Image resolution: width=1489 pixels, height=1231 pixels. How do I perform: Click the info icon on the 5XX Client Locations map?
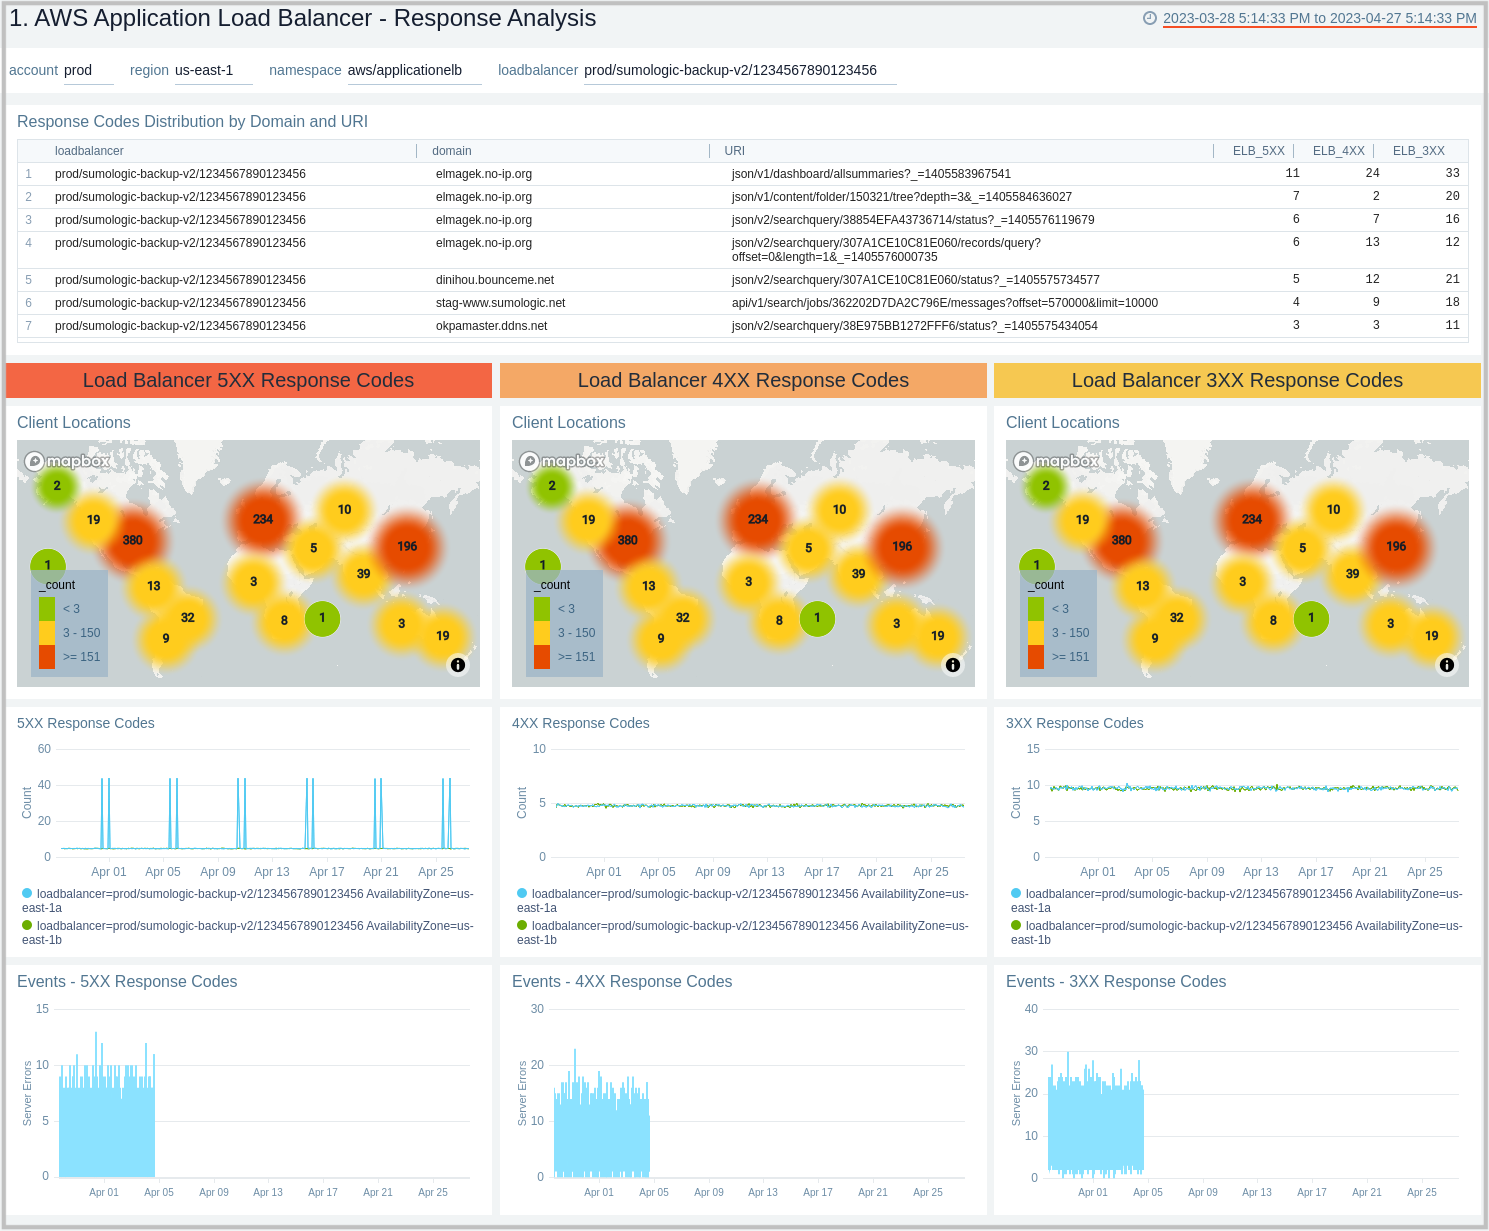pyautogui.click(x=458, y=664)
